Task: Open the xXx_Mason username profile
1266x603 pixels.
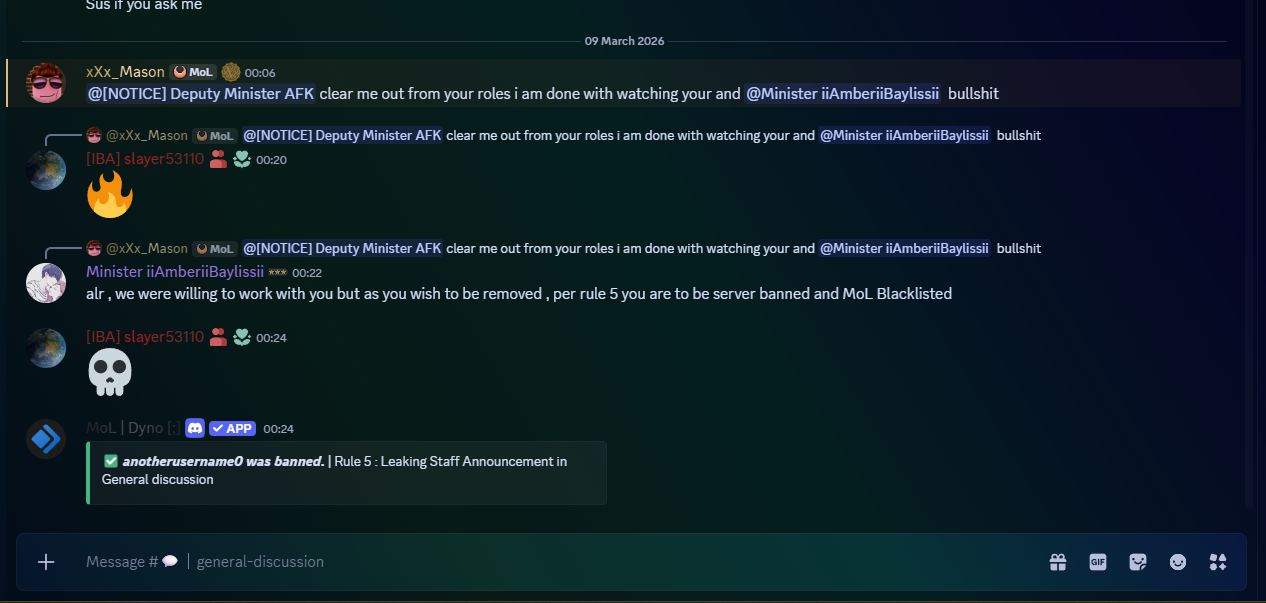Action: (125, 72)
